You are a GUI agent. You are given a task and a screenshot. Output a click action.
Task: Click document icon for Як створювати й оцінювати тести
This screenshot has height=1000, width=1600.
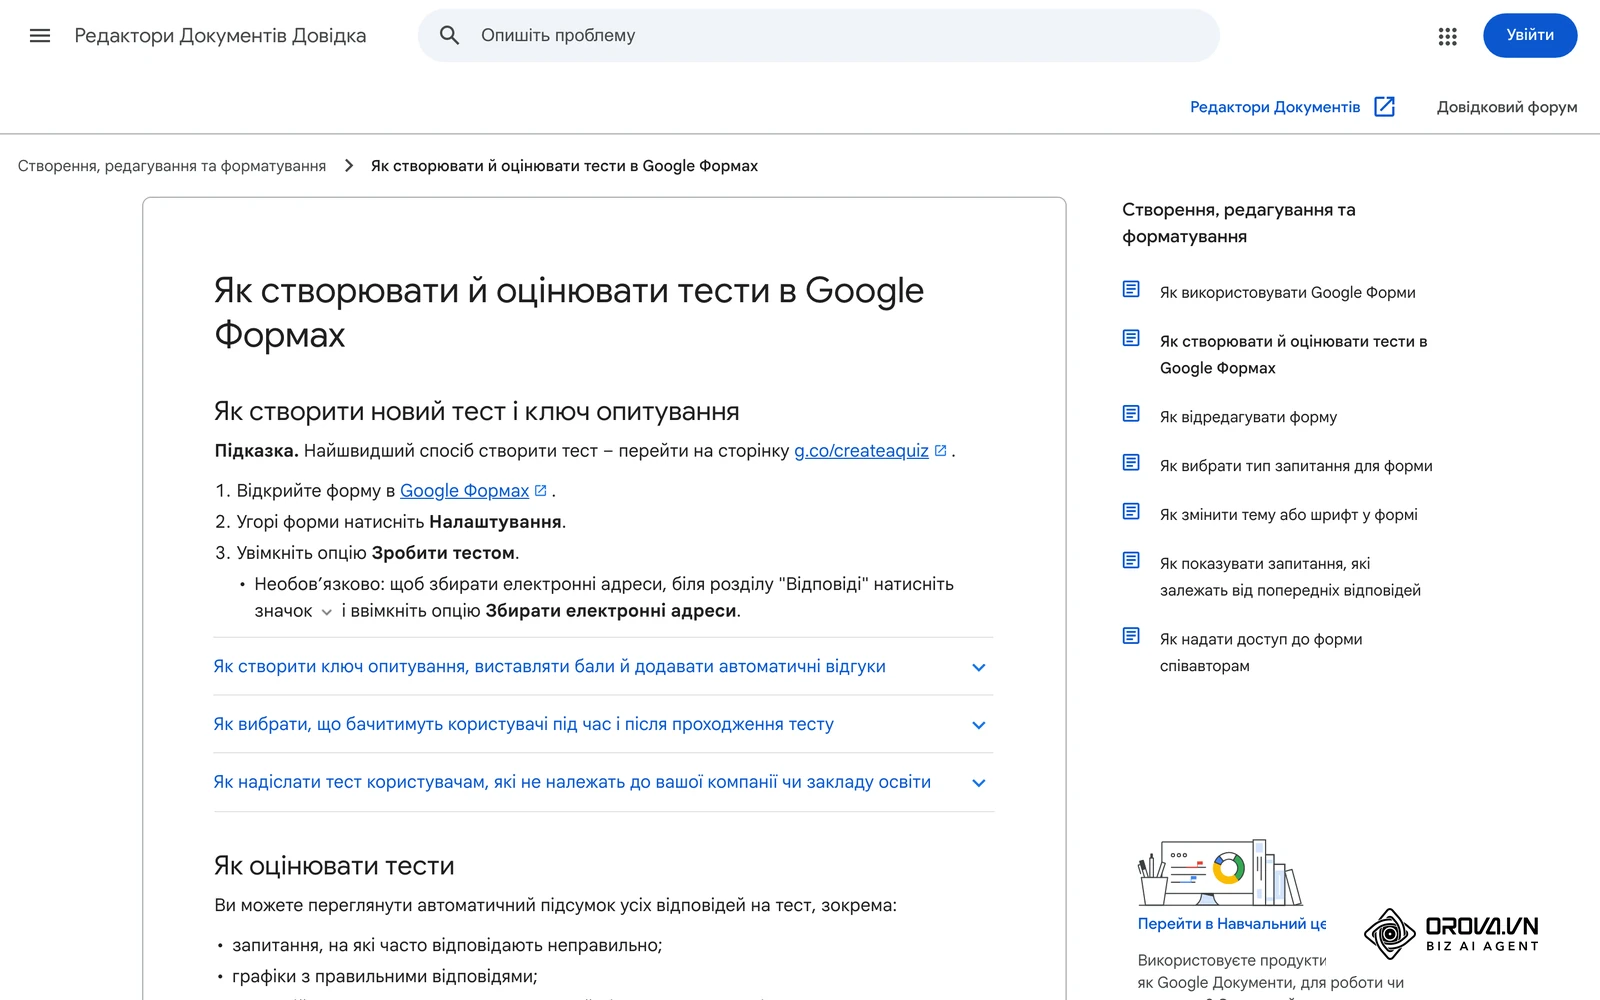(1131, 339)
